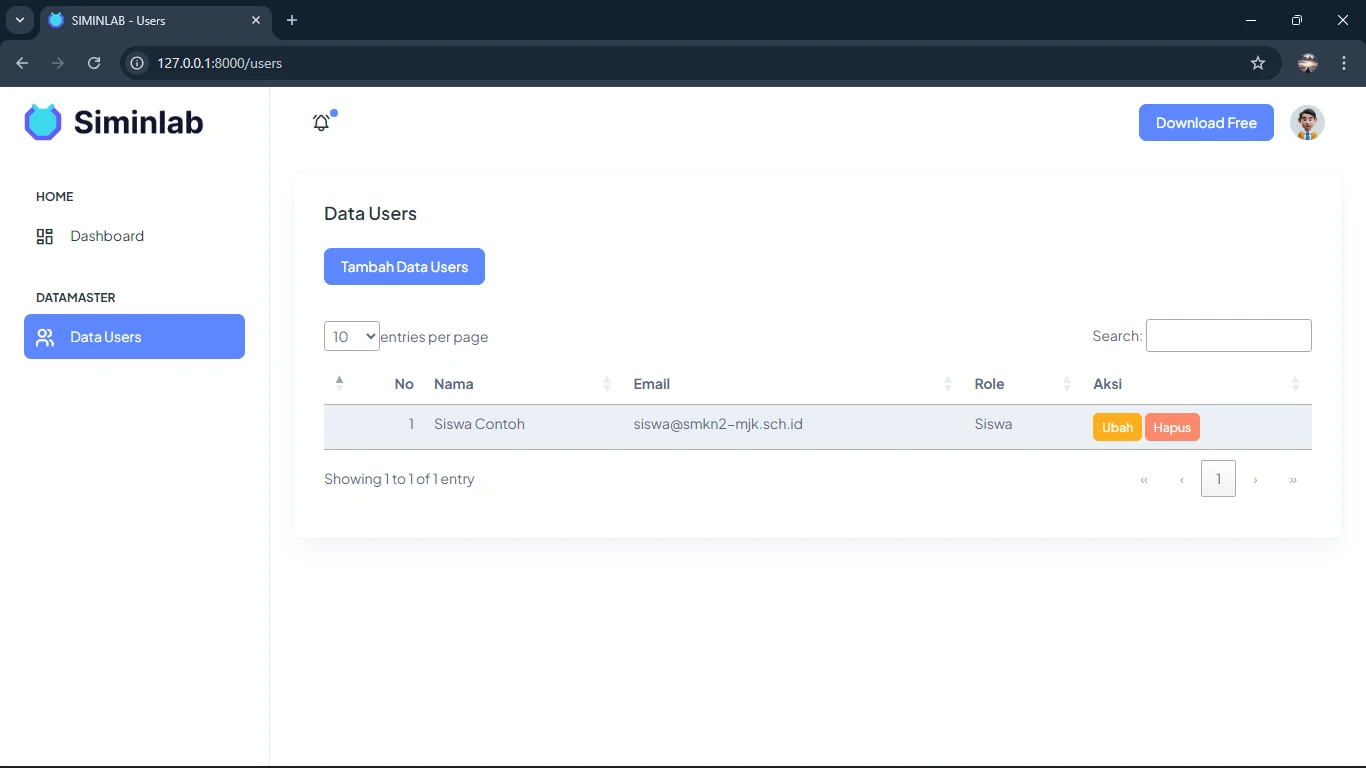This screenshot has width=1366, height=768.
Task: Expand the browser tab search dropdown
Action: click(19, 20)
